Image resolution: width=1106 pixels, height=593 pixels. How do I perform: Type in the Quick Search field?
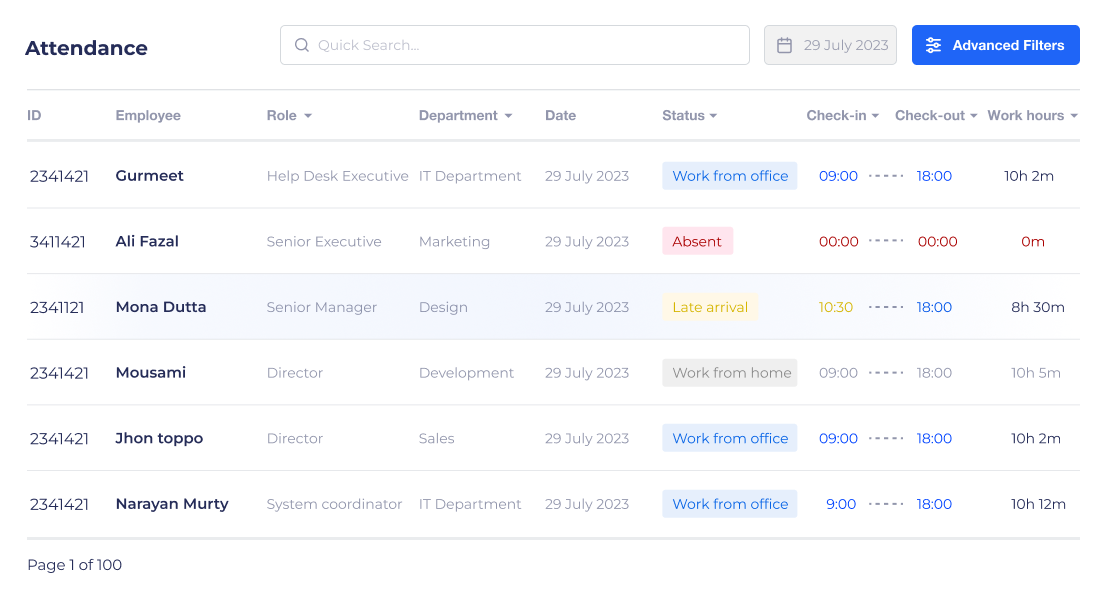(530, 45)
